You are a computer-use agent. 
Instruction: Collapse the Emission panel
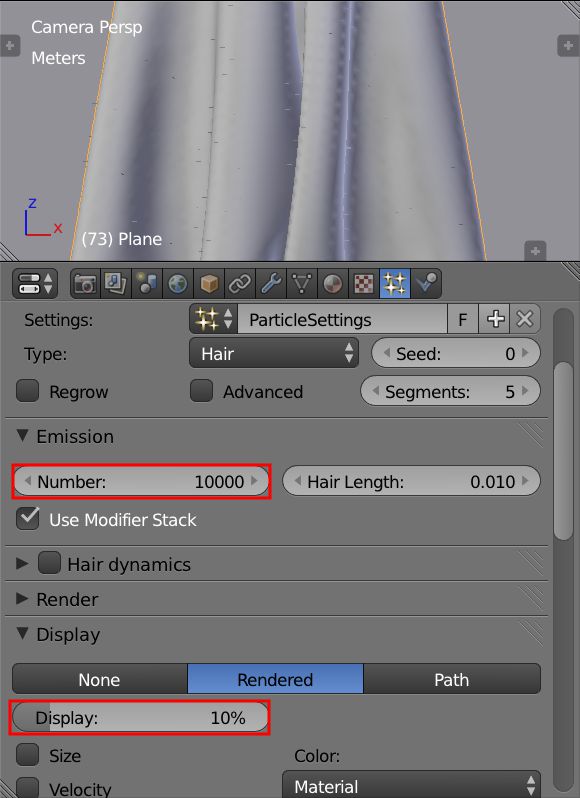(75, 436)
